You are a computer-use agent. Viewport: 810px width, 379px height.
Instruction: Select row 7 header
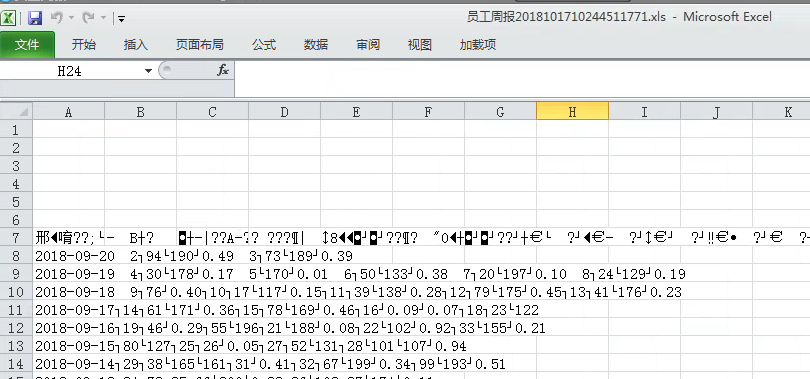click(x=16, y=238)
